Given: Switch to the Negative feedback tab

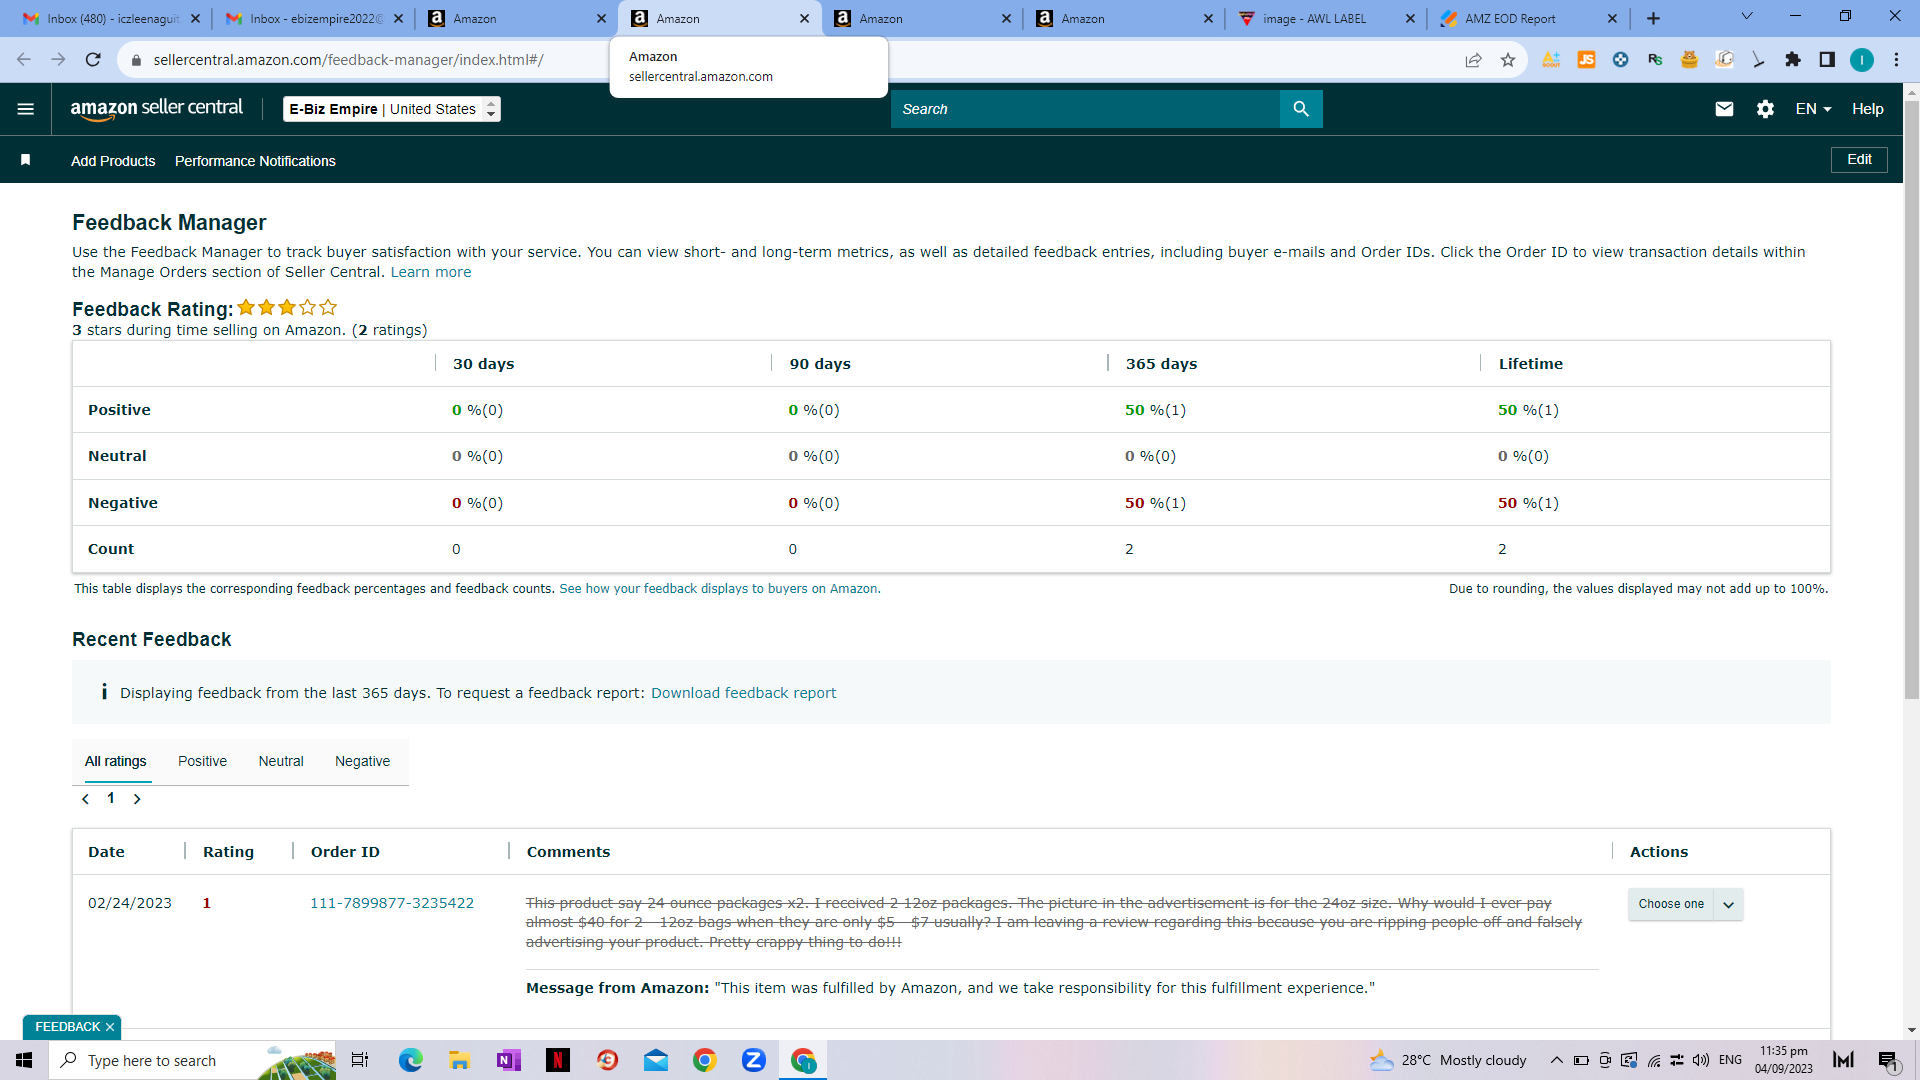Looking at the screenshot, I should click(362, 761).
